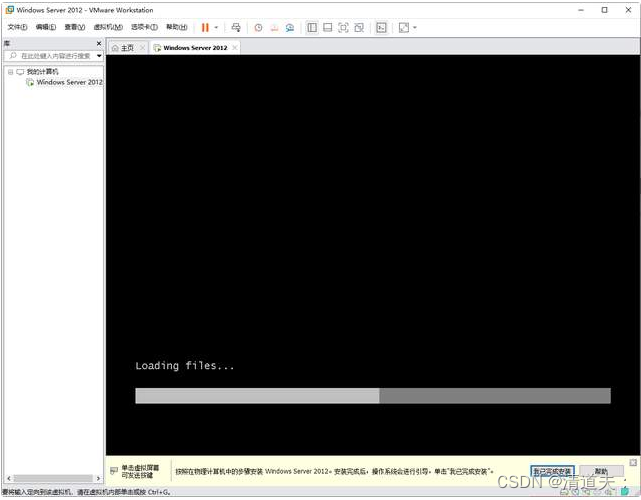This screenshot has width=641, height=500.
Task: Send Ctrl+Alt+Del to the virtual machine
Action: [236, 27]
